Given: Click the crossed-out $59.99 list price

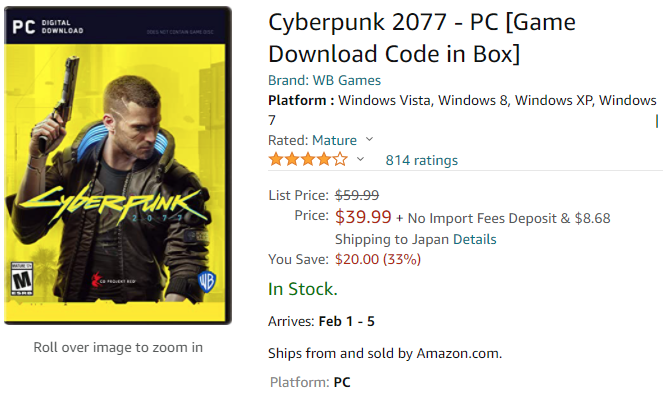Looking at the screenshot, I should pos(357,195).
